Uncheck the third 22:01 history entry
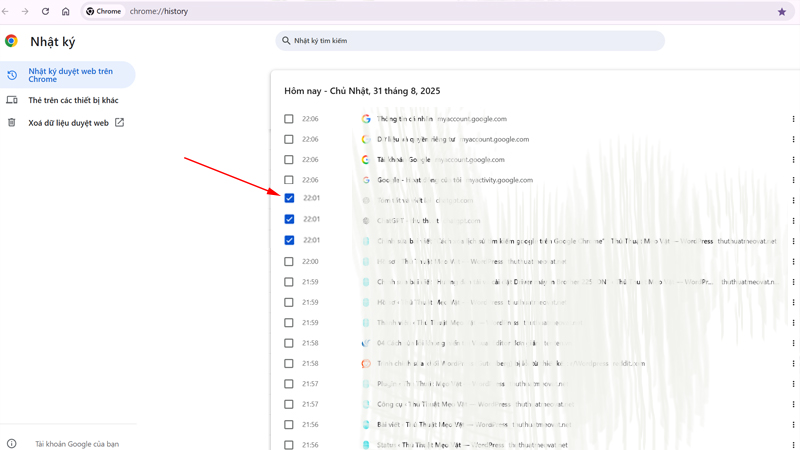 click(289, 241)
